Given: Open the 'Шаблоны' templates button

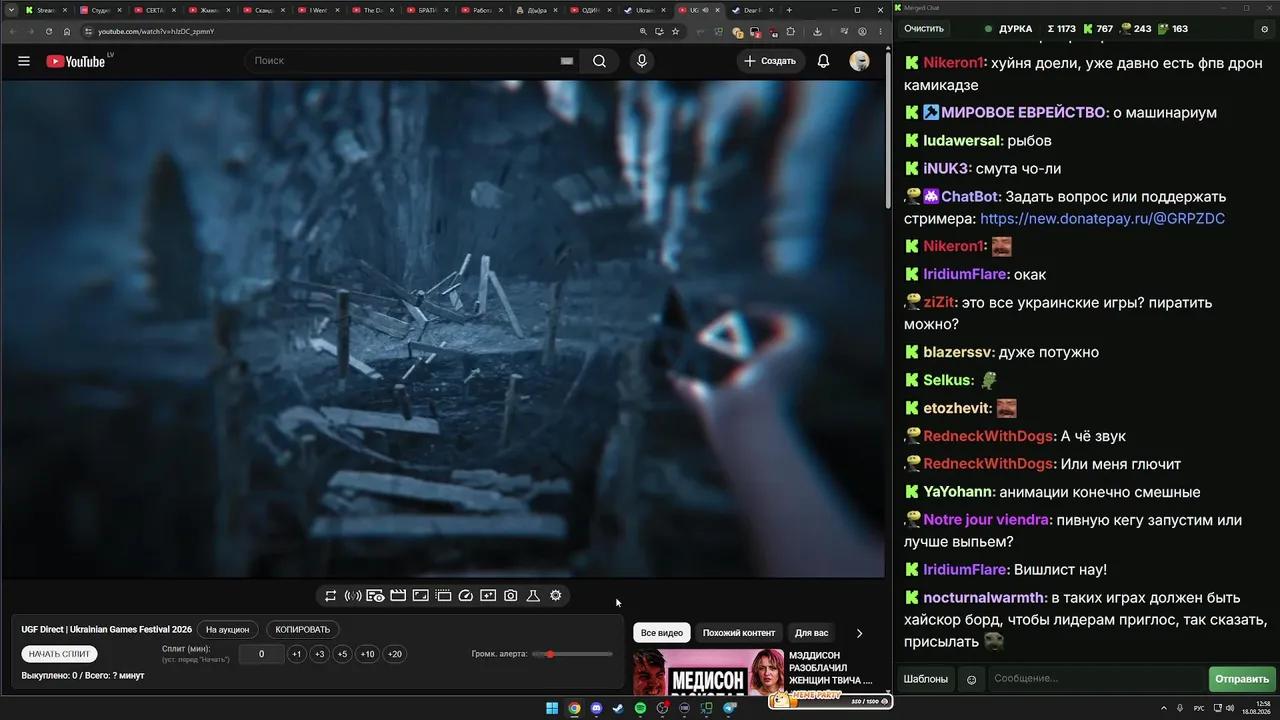Looking at the screenshot, I should click(x=925, y=679).
